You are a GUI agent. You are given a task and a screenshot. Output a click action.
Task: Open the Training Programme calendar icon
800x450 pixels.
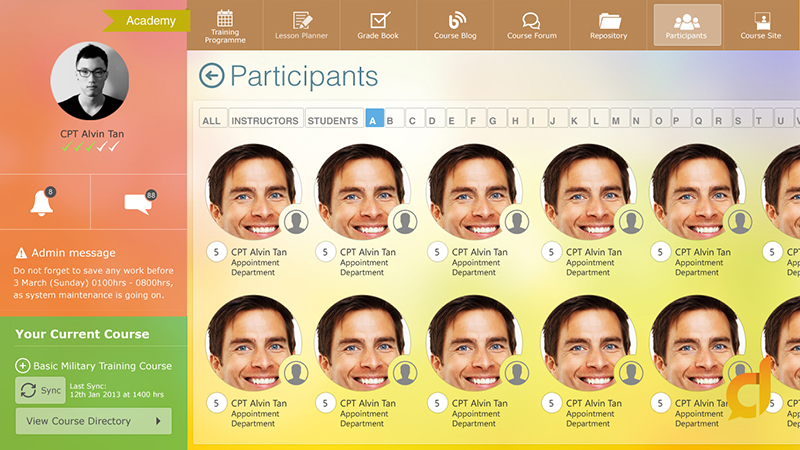225,19
